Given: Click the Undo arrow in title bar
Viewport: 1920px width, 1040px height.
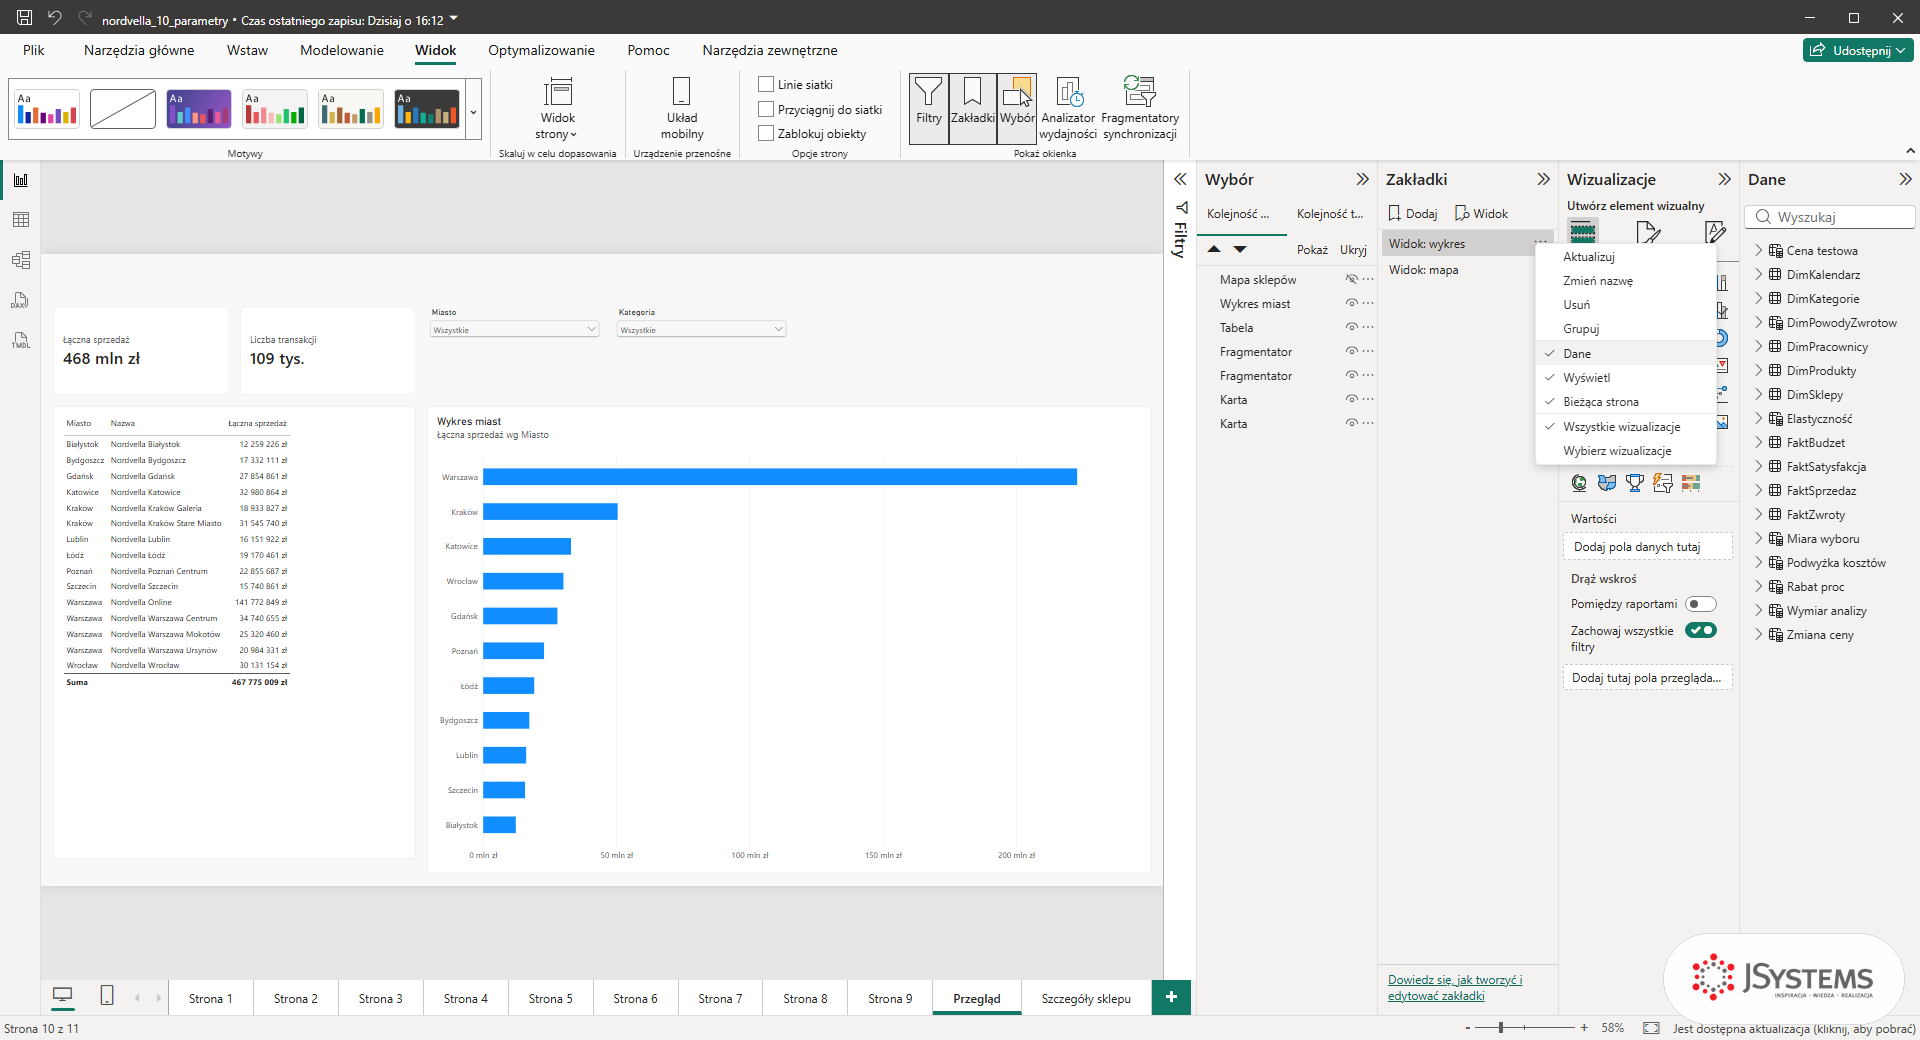Looking at the screenshot, I should [55, 18].
